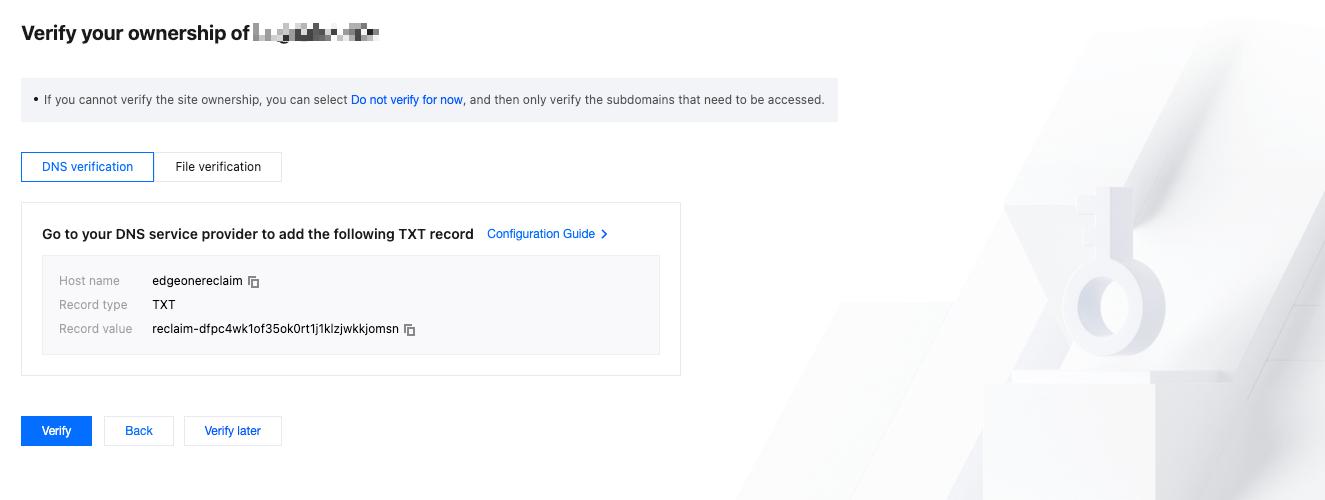Image resolution: width=1325 pixels, height=500 pixels.
Task: Click the "Host name" field label
Action: tap(89, 281)
